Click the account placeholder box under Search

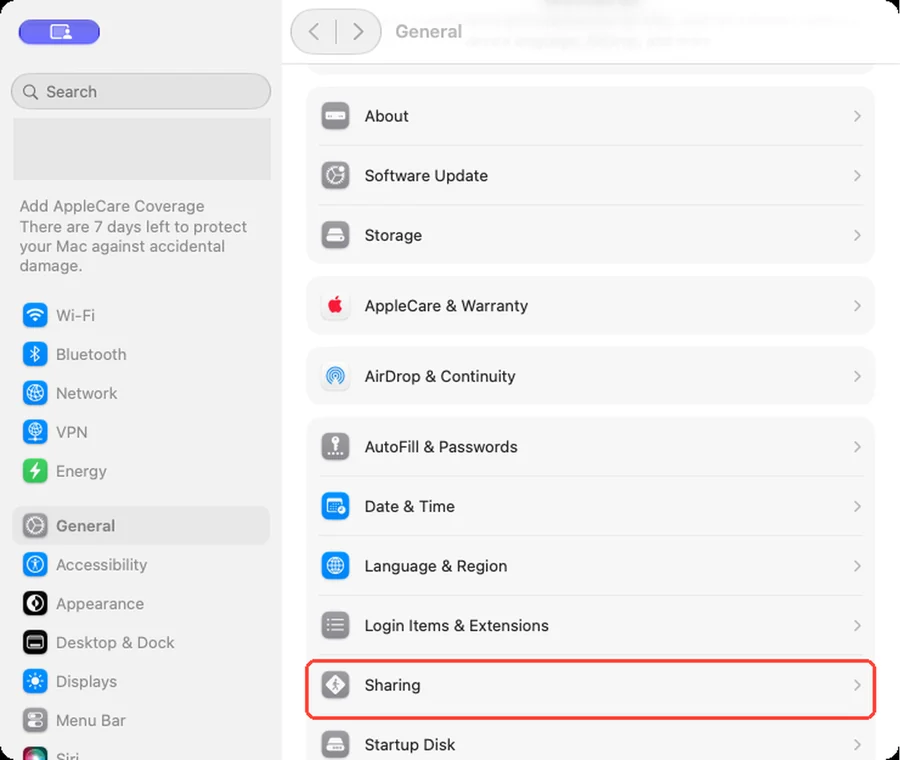click(x=142, y=149)
